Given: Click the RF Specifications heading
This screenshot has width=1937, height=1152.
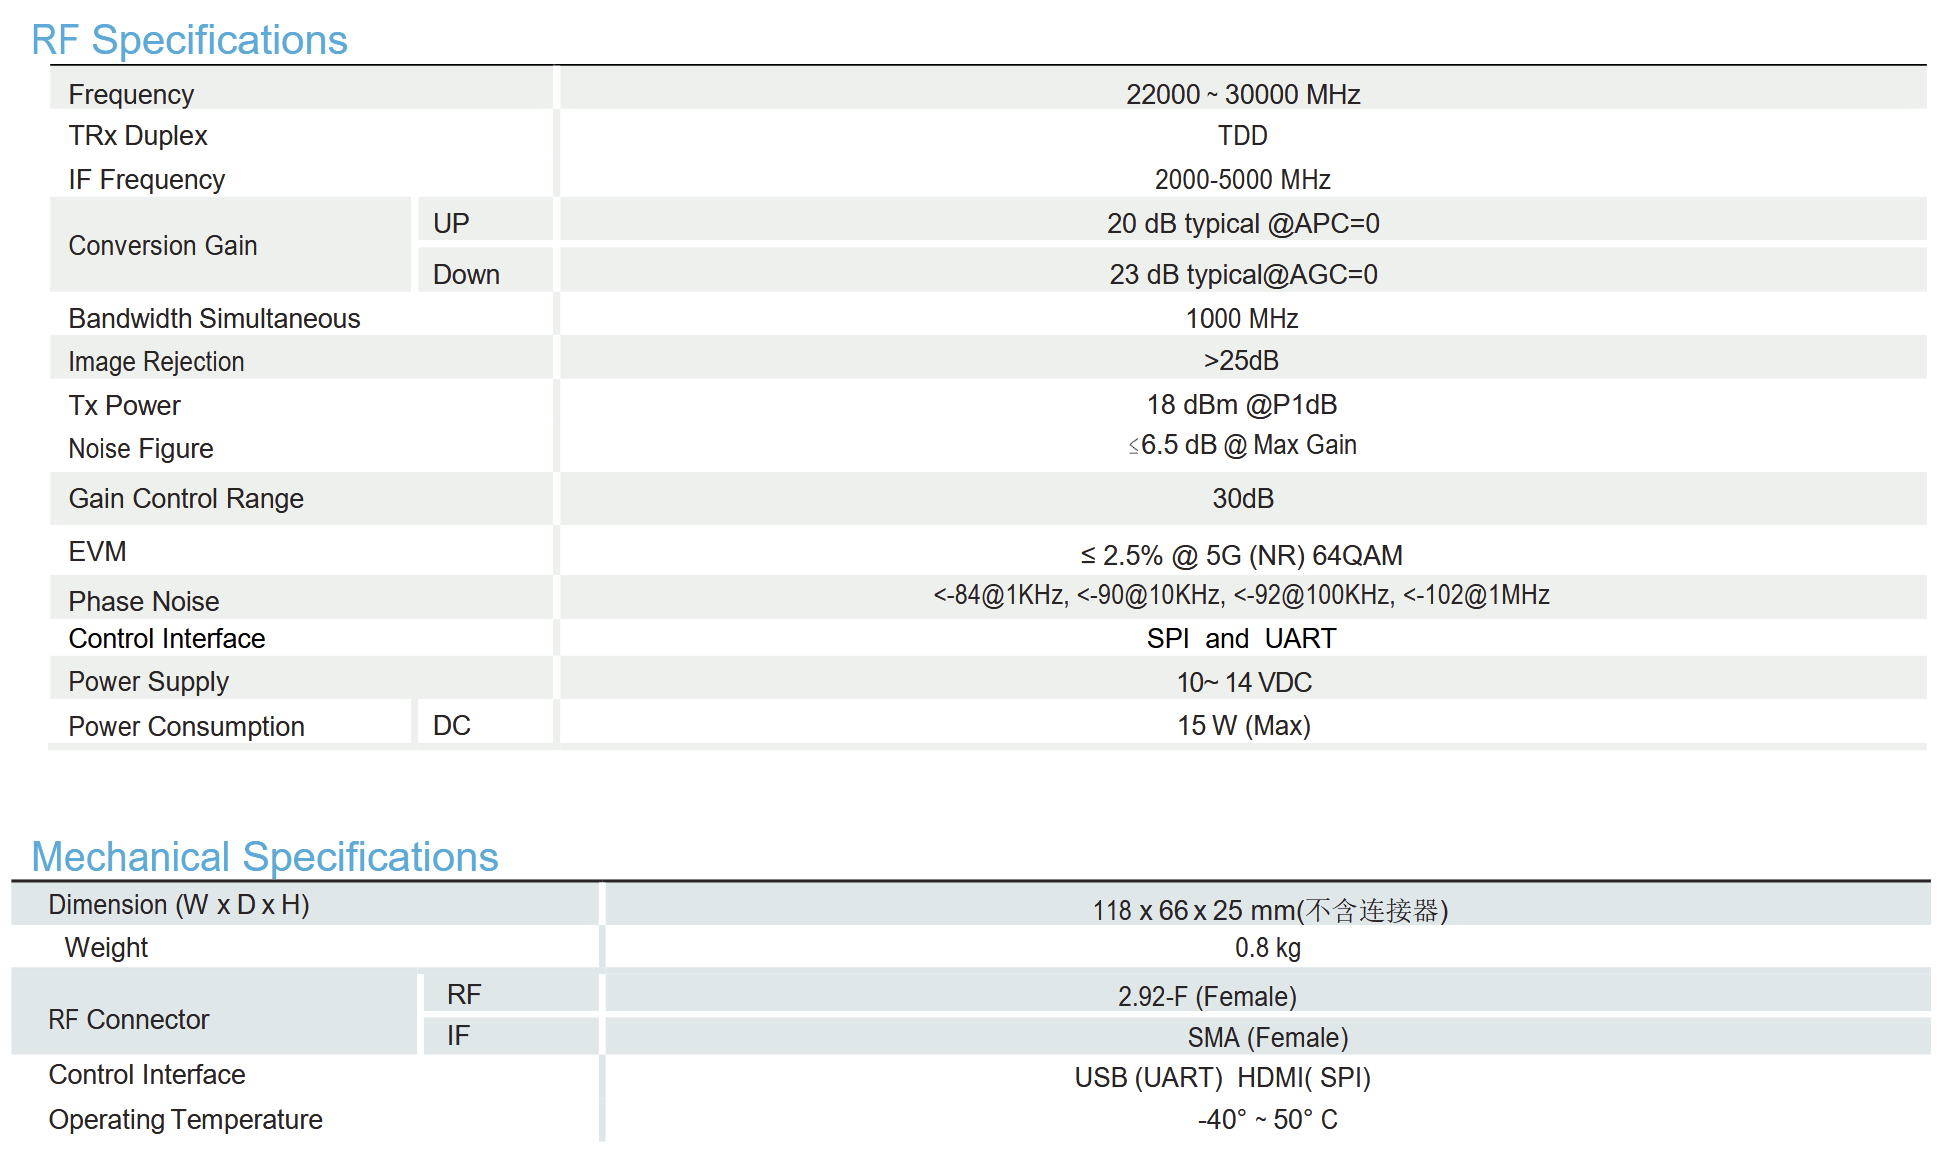Looking at the screenshot, I should (189, 40).
